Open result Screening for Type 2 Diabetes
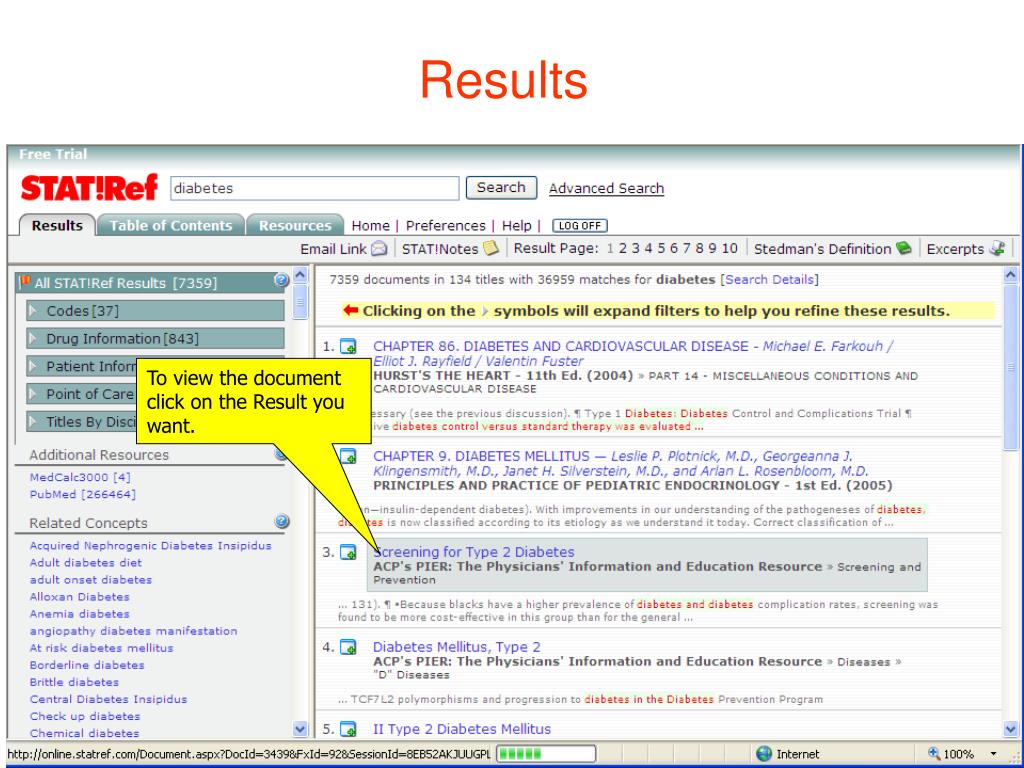The image size is (1024, 768). pos(473,552)
